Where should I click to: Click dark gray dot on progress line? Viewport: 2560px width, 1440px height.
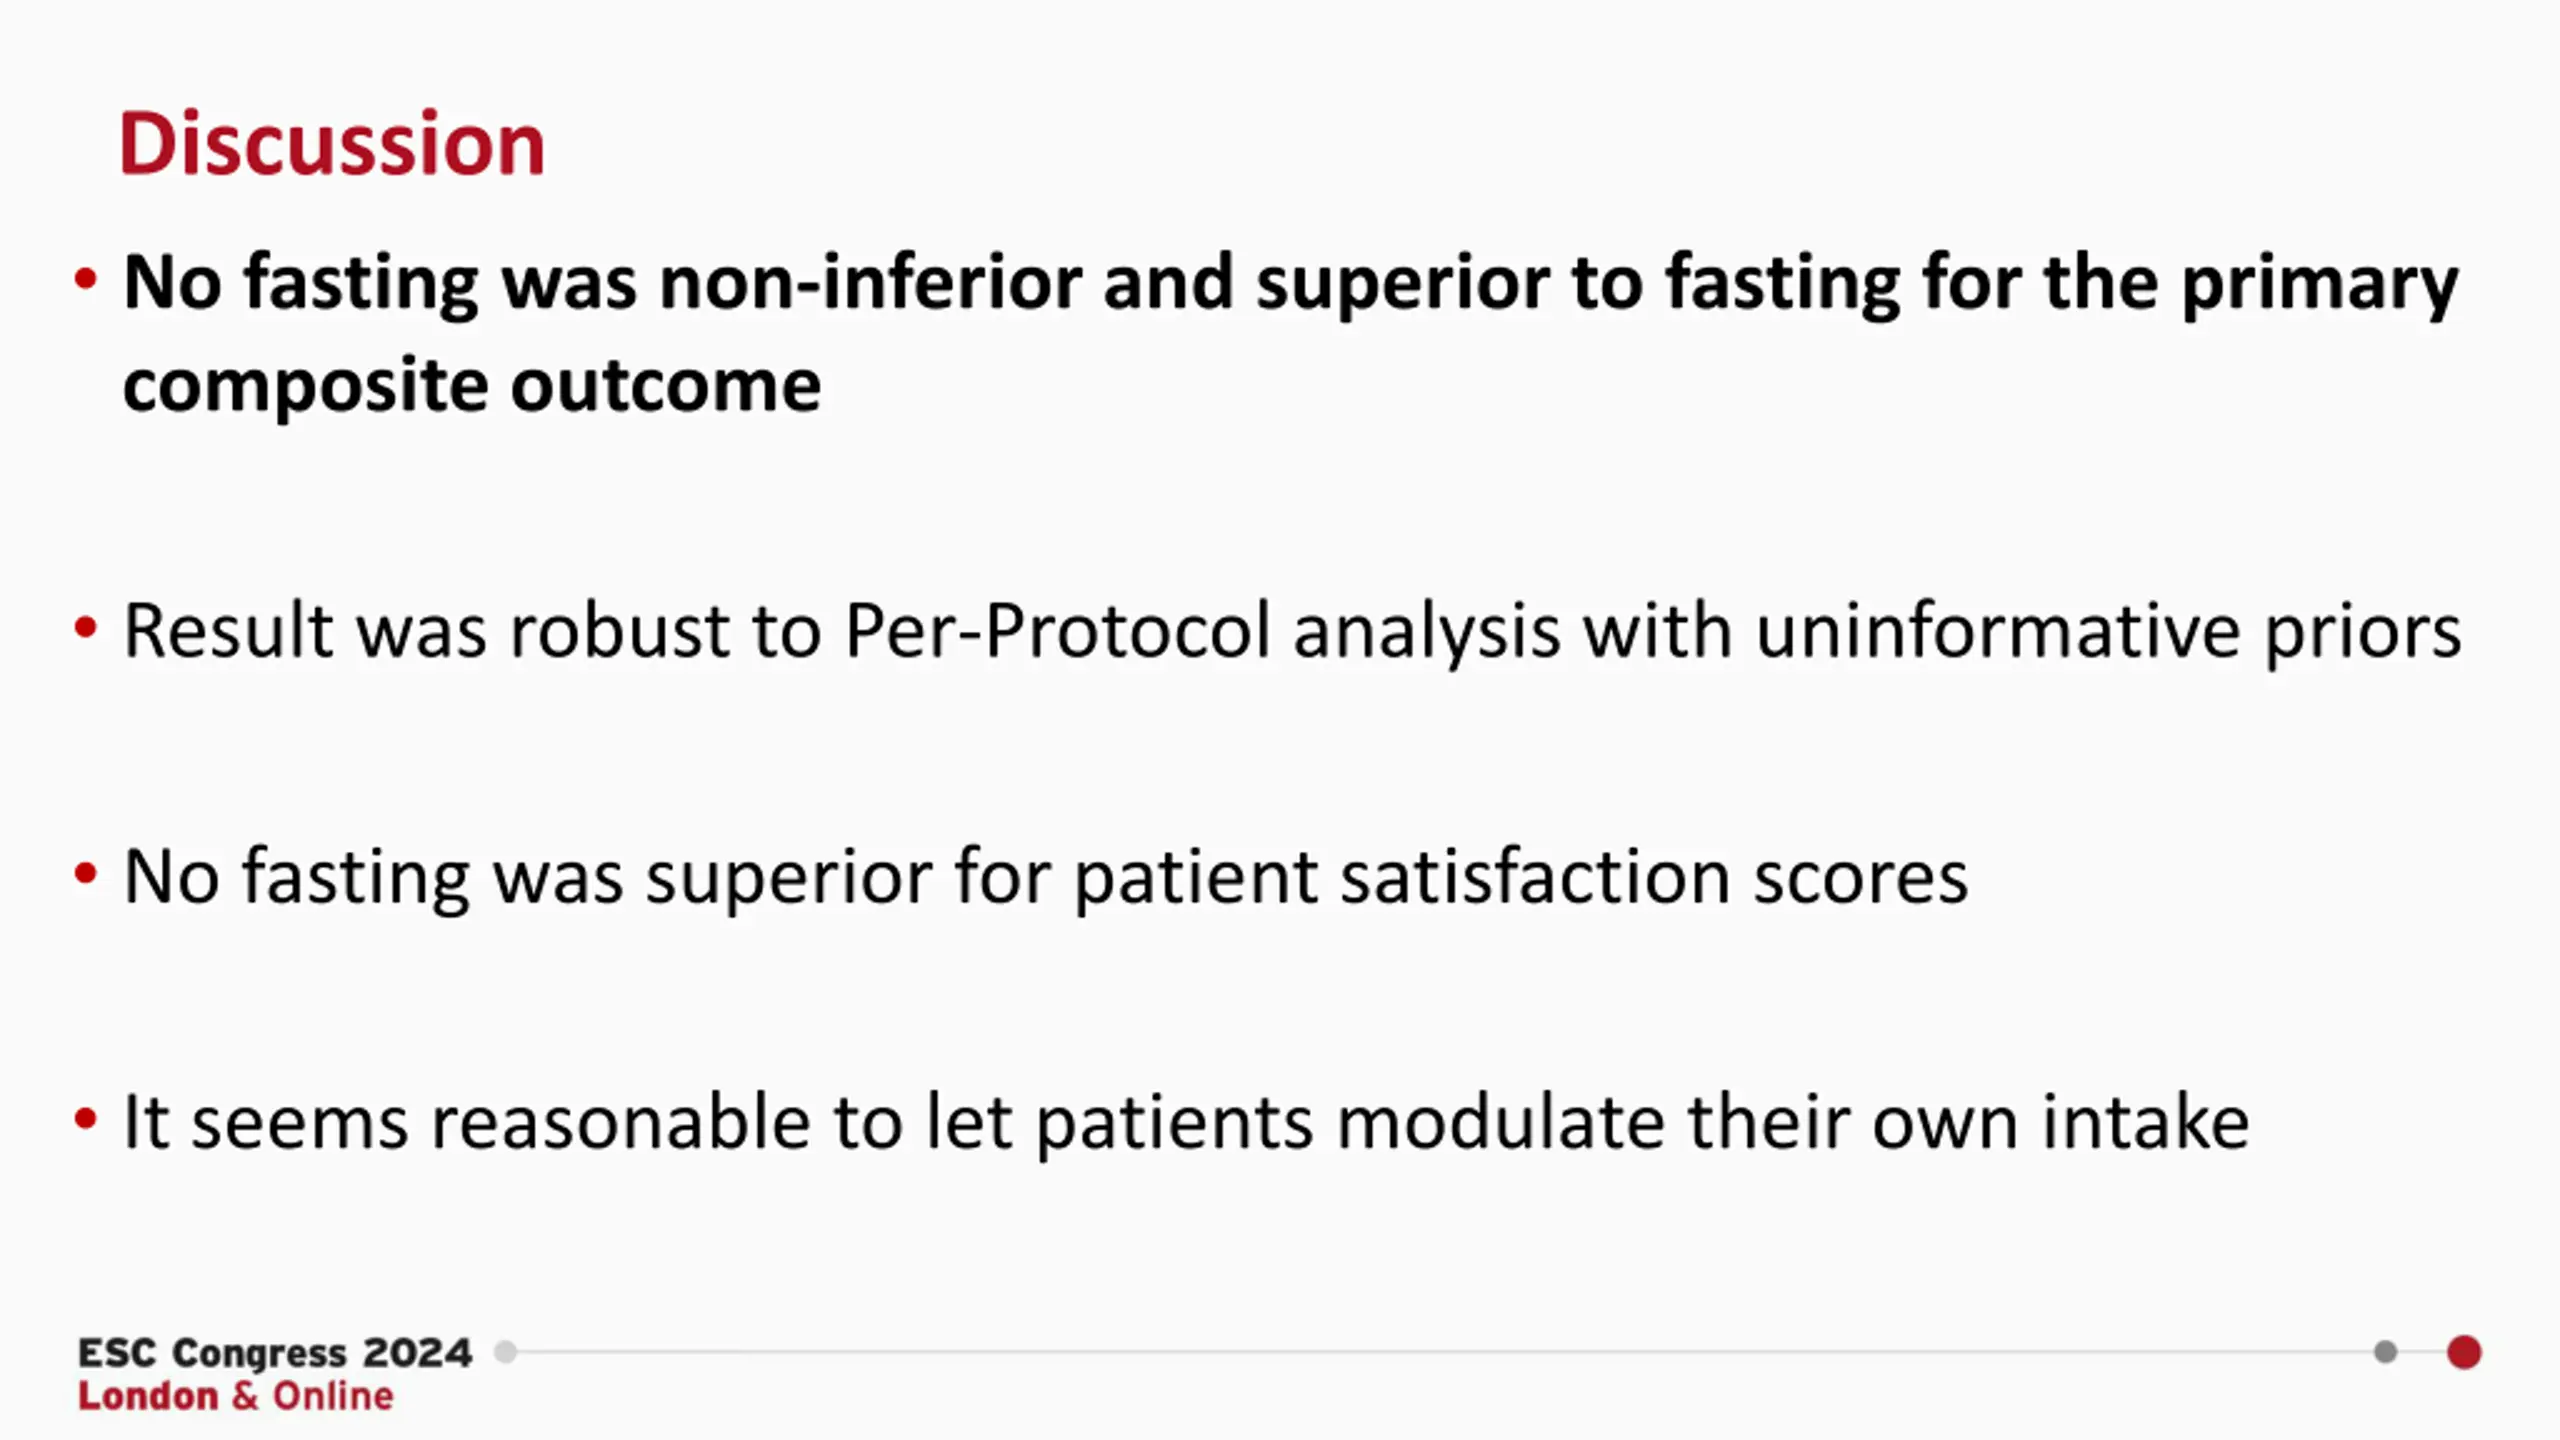[x=2385, y=1352]
